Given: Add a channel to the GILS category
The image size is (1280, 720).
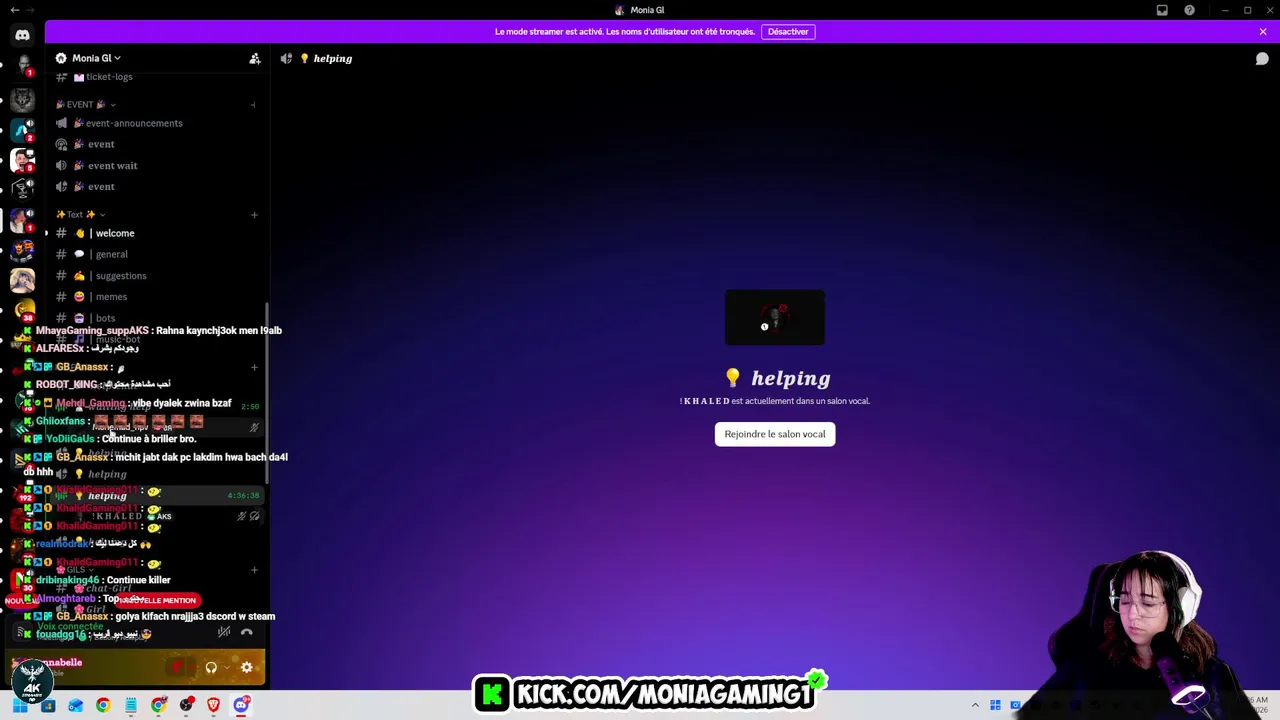Looking at the screenshot, I should click(x=254, y=570).
